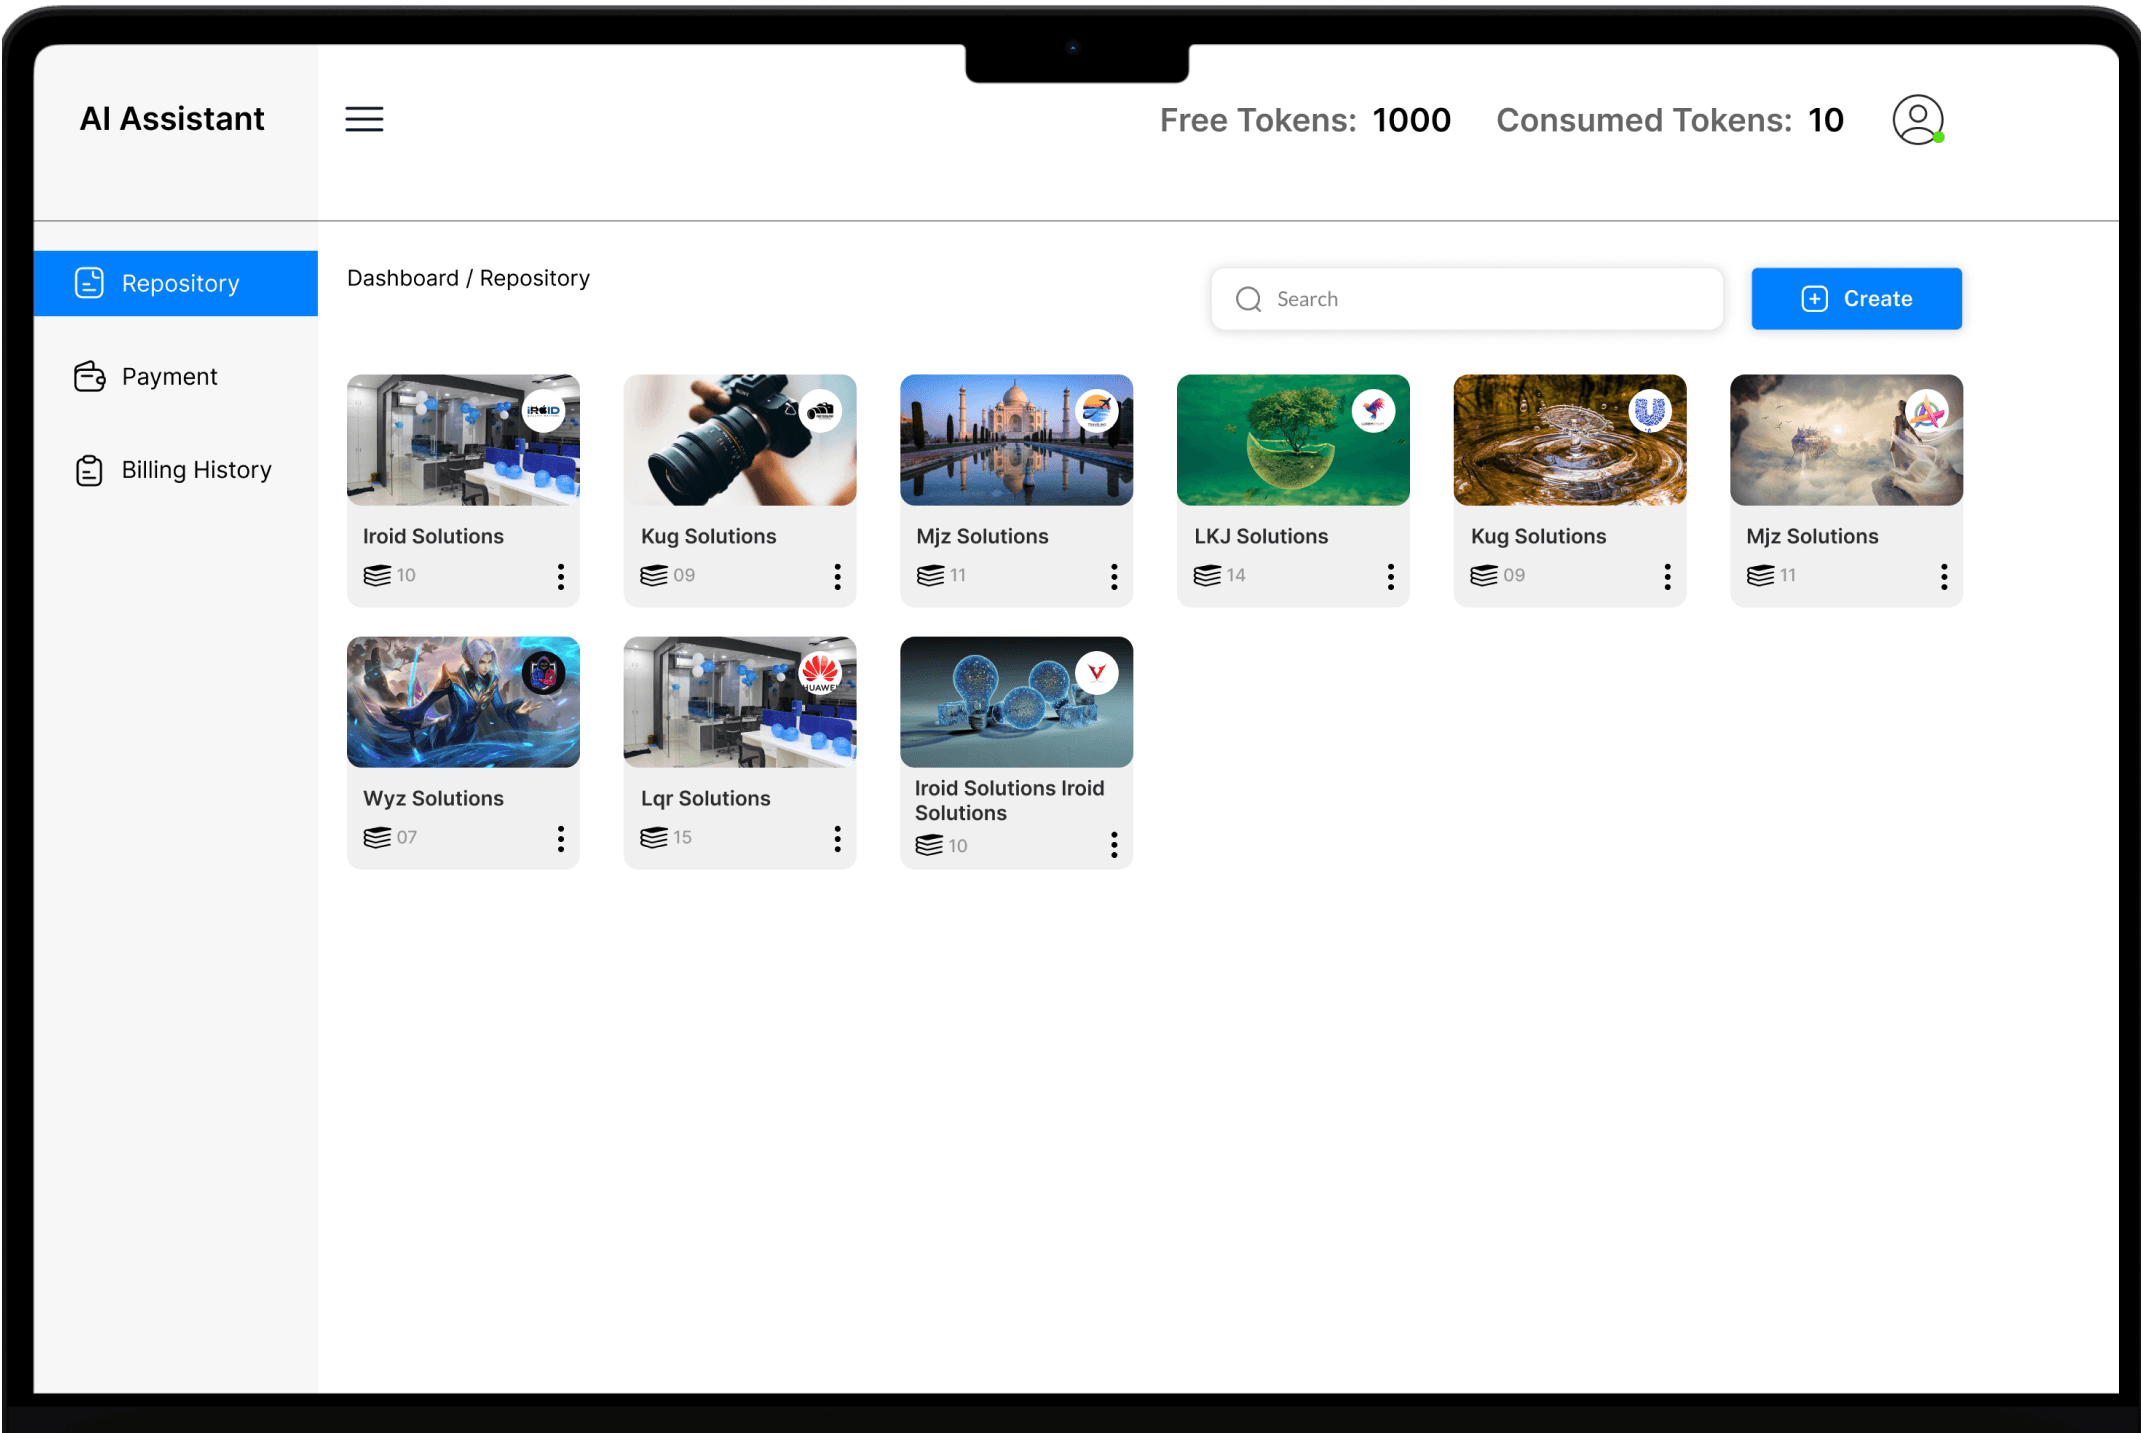Open options menu on Lqr Solutions card
This screenshot has width=2141, height=1433.
pyautogui.click(x=838, y=838)
